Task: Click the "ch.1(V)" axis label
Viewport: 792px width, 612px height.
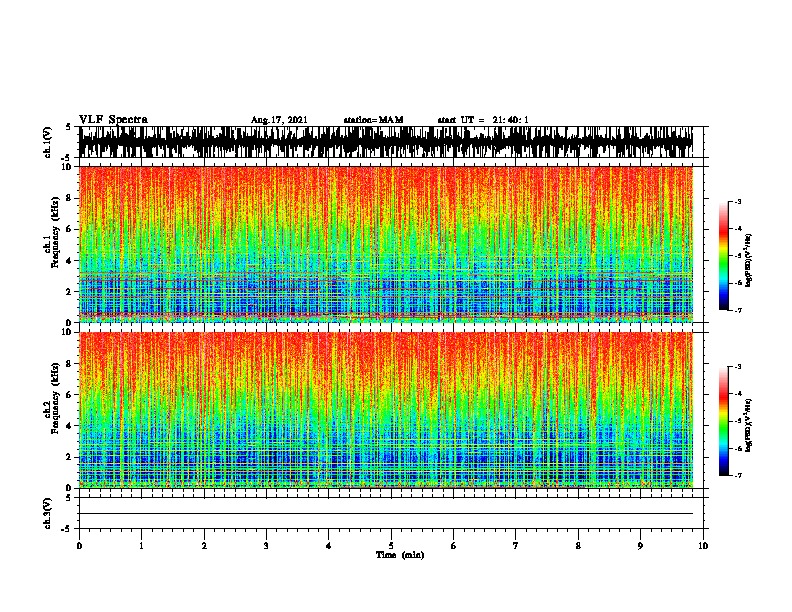Action: 48,142
